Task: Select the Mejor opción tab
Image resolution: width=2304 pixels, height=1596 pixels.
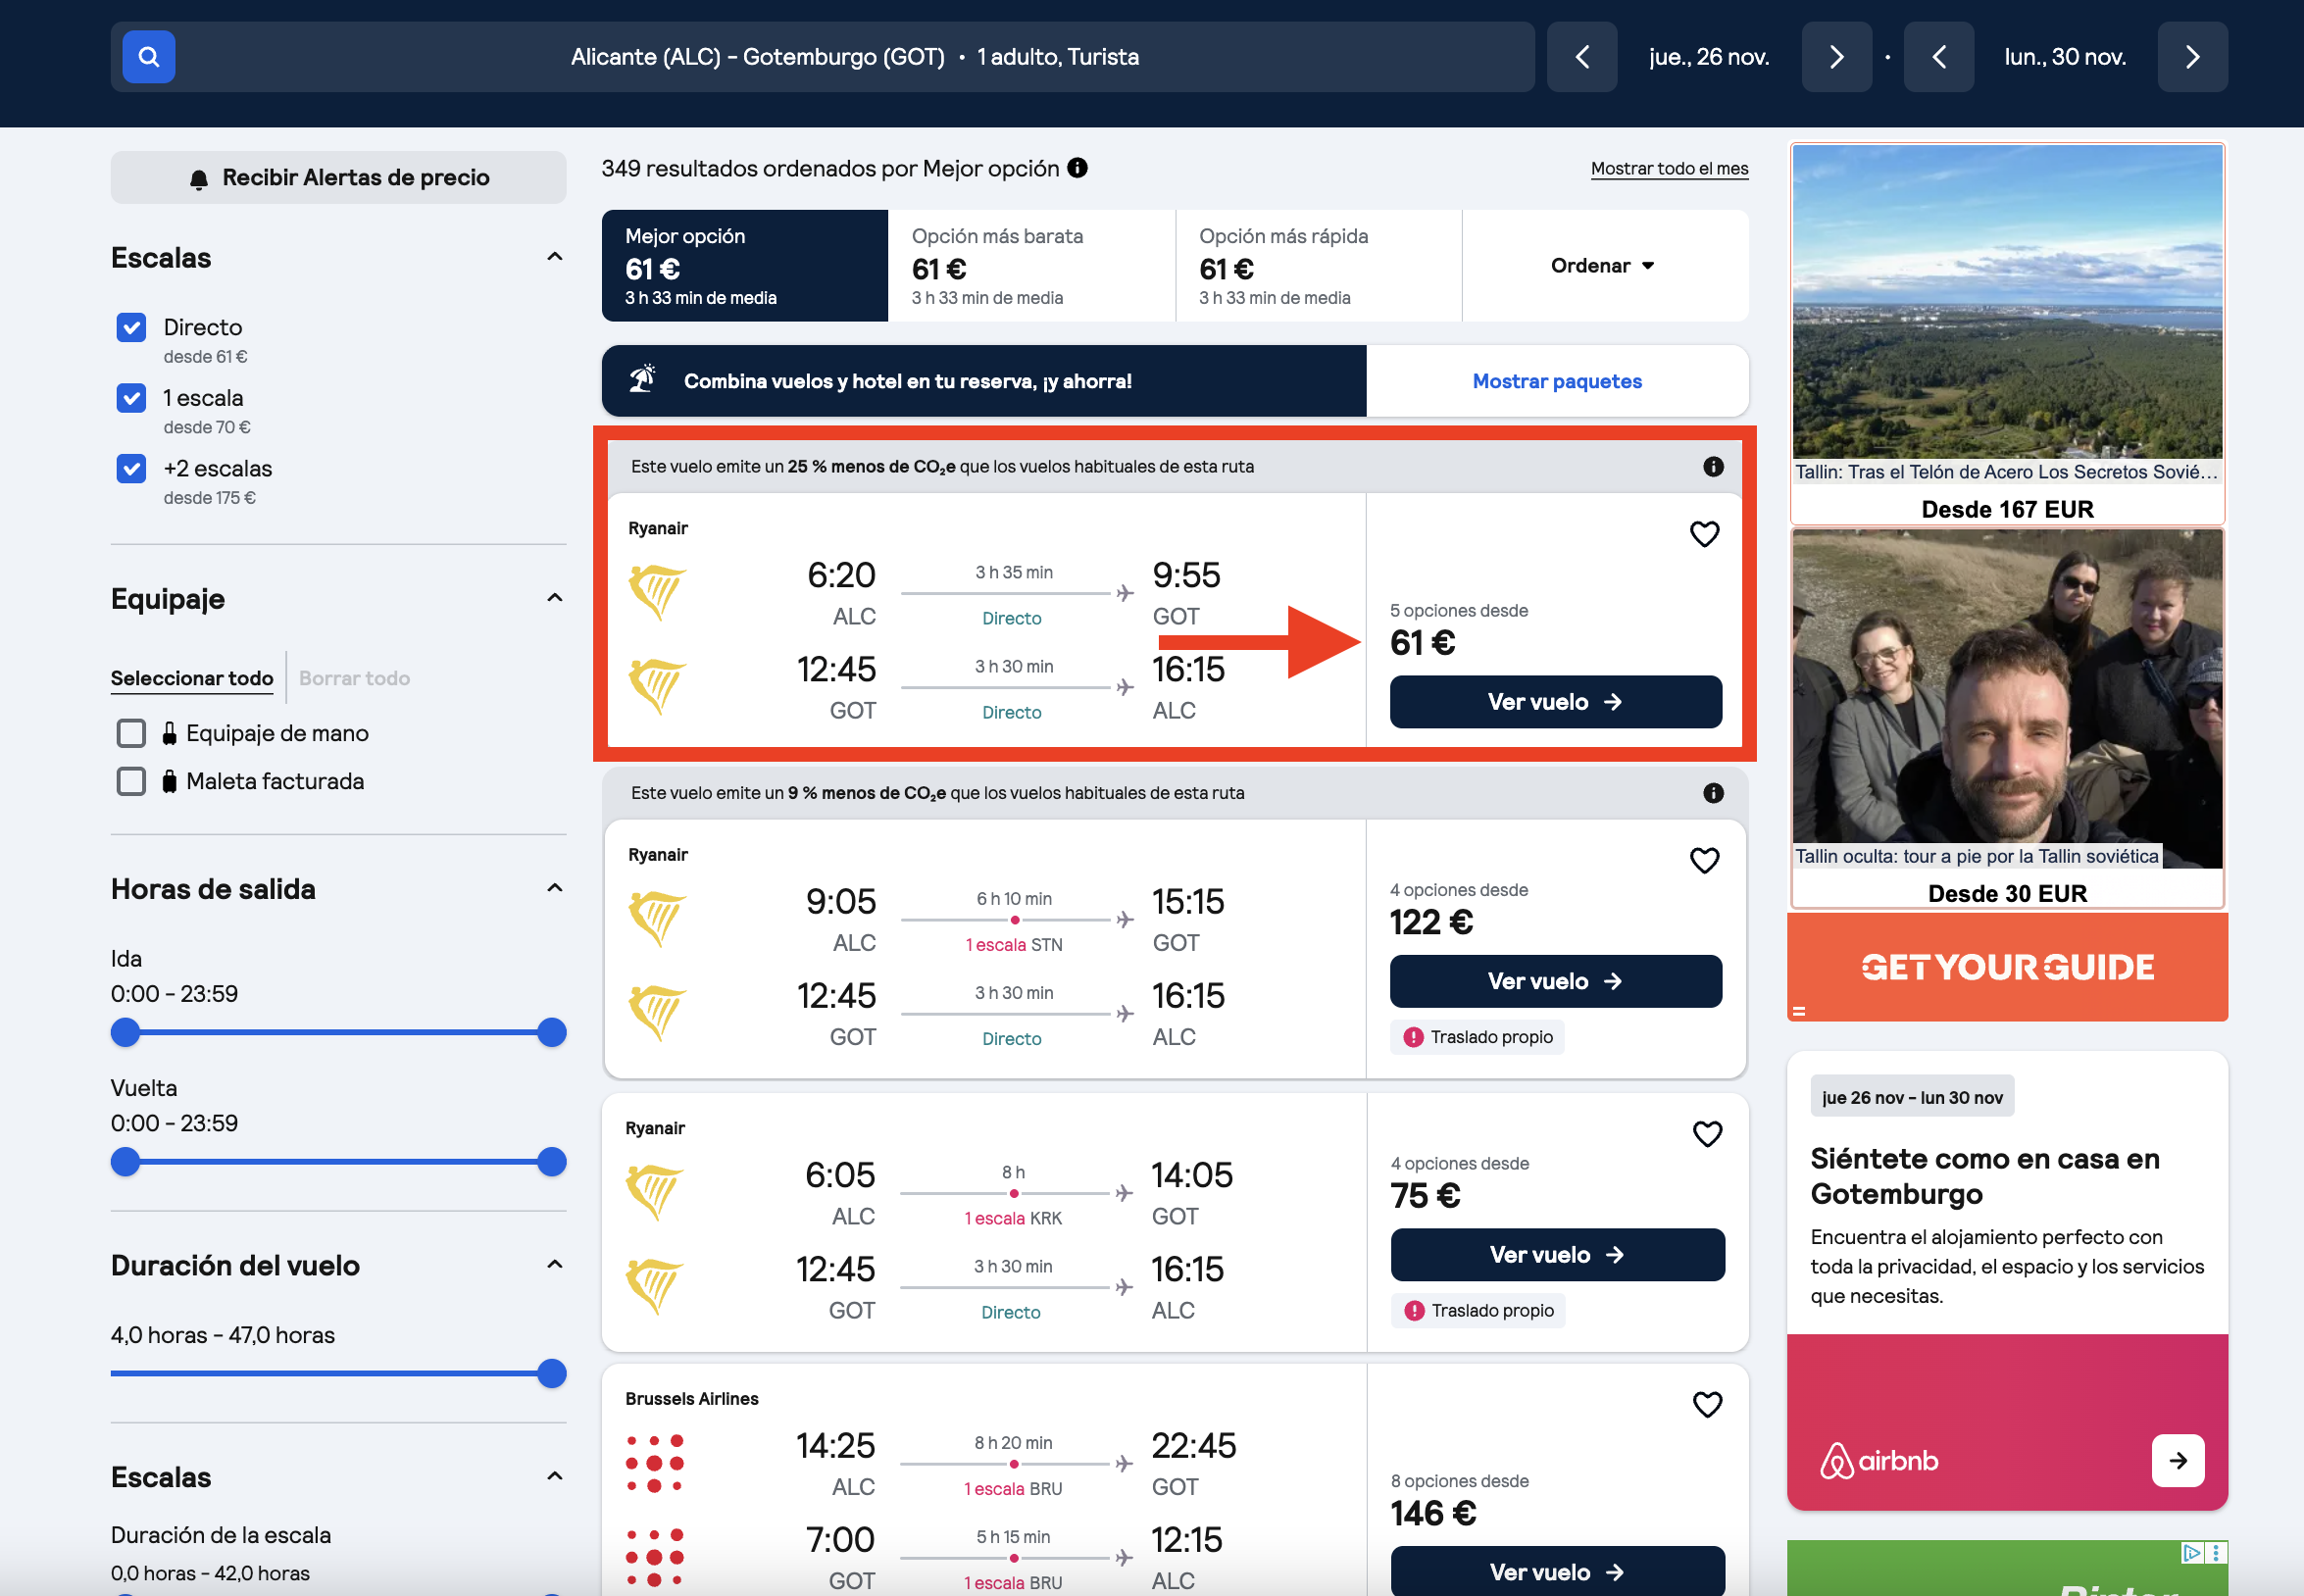Action: click(x=745, y=265)
